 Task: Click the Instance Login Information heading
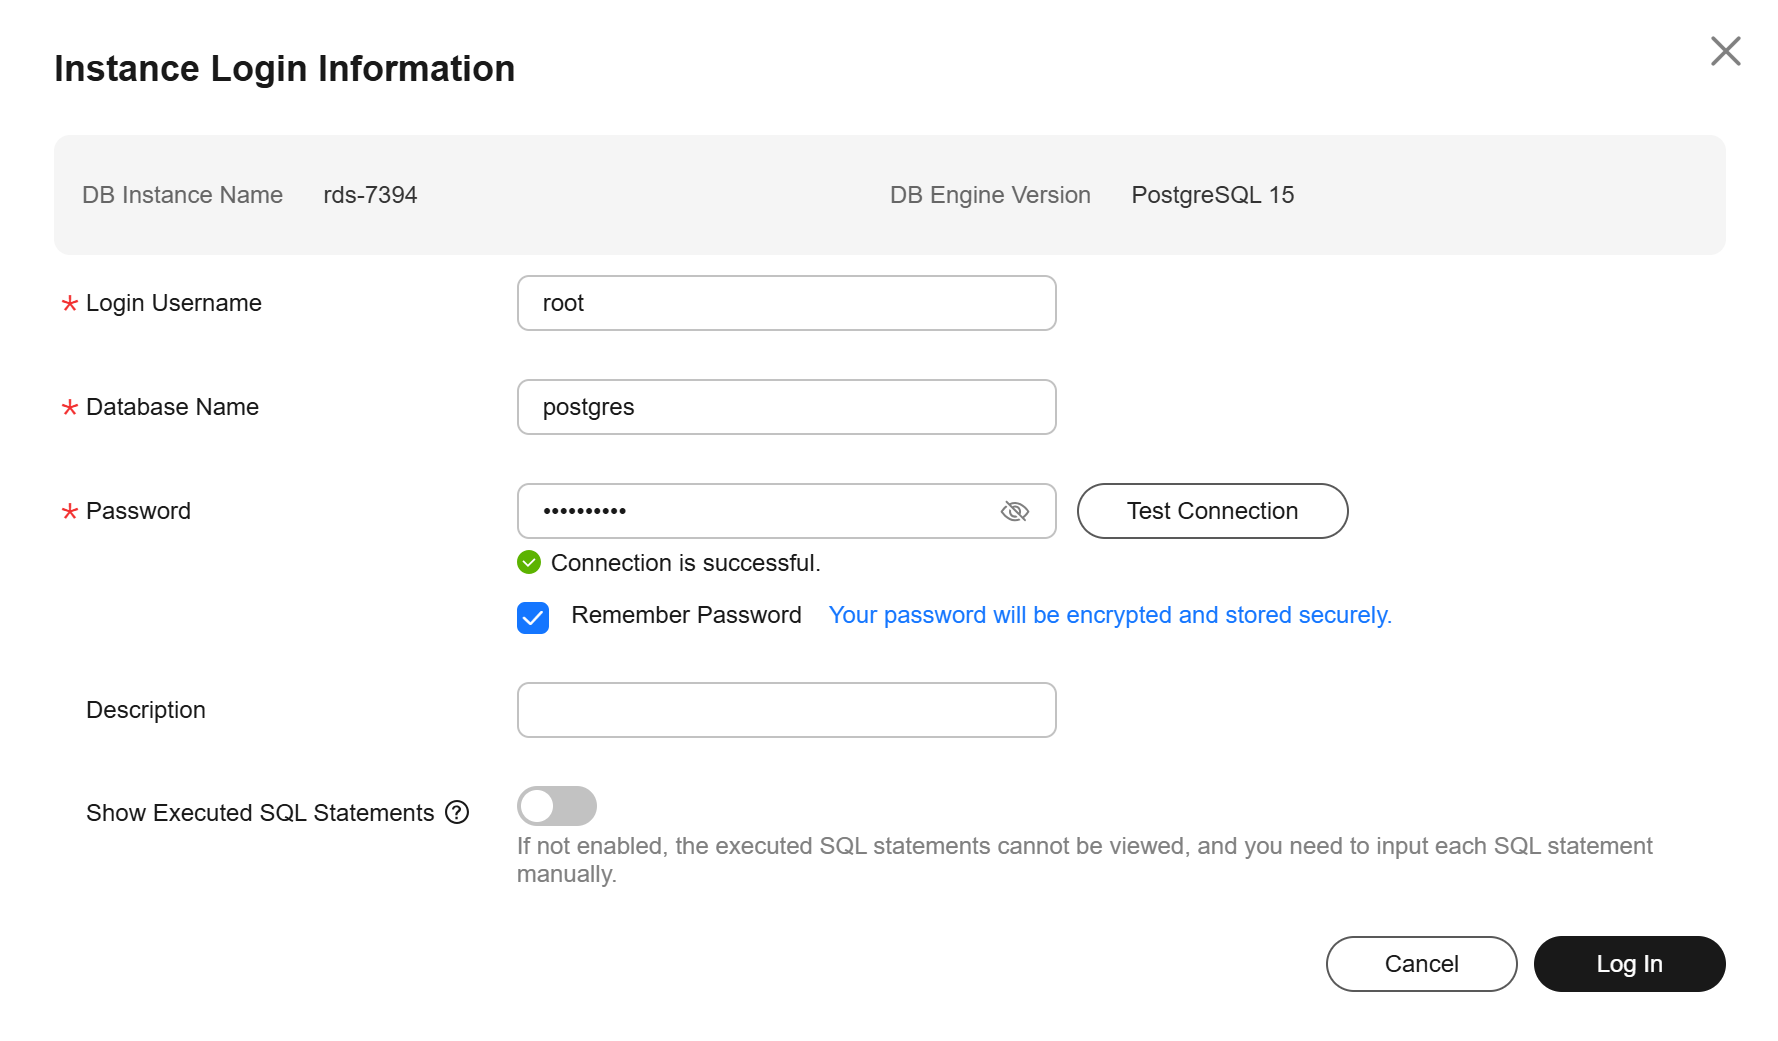(285, 68)
